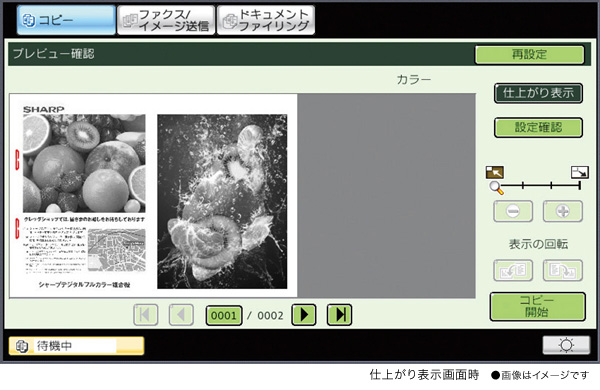This screenshot has height=390, width=600.
Task: Click the zoom level slider track
Action: (537, 186)
